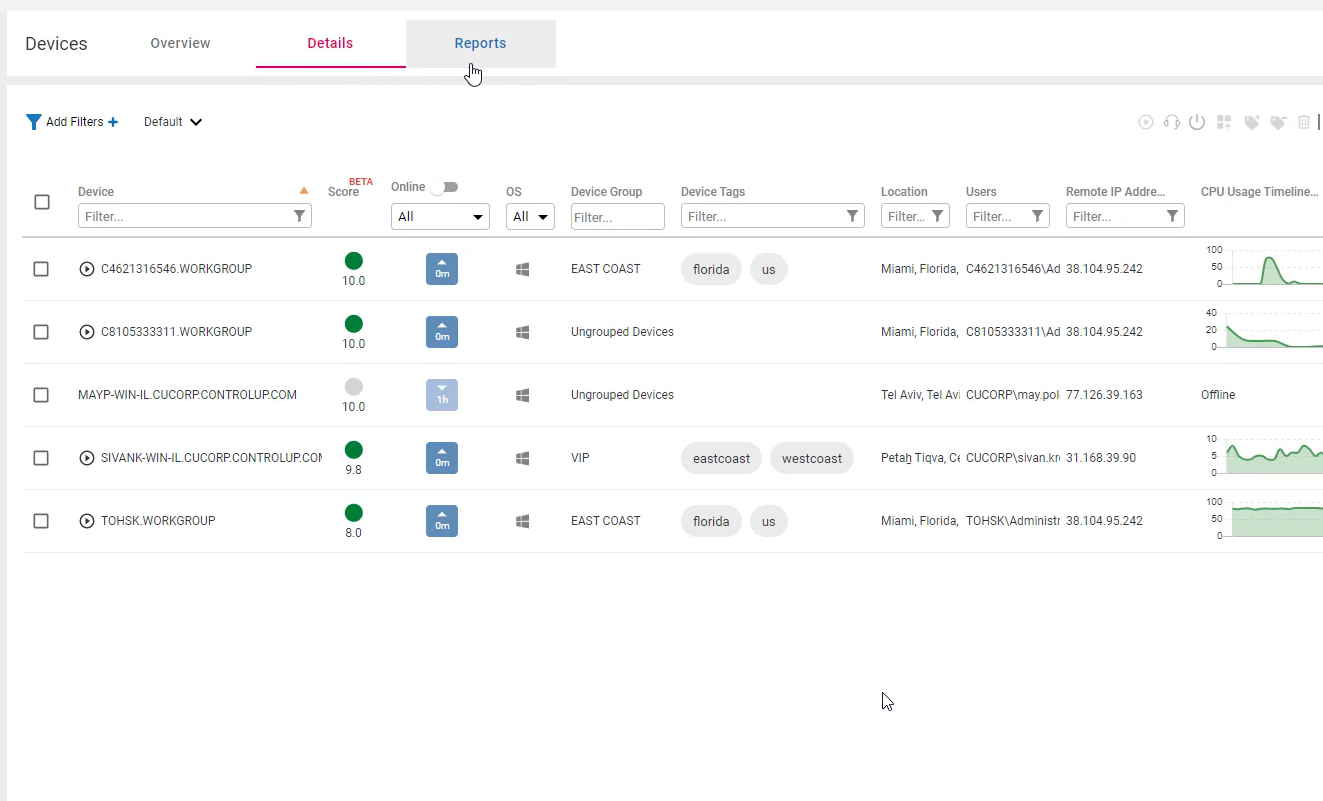The width and height of the screenshot is (1323, 801).
Task: Click the Users filter field
Action: 1008,216
